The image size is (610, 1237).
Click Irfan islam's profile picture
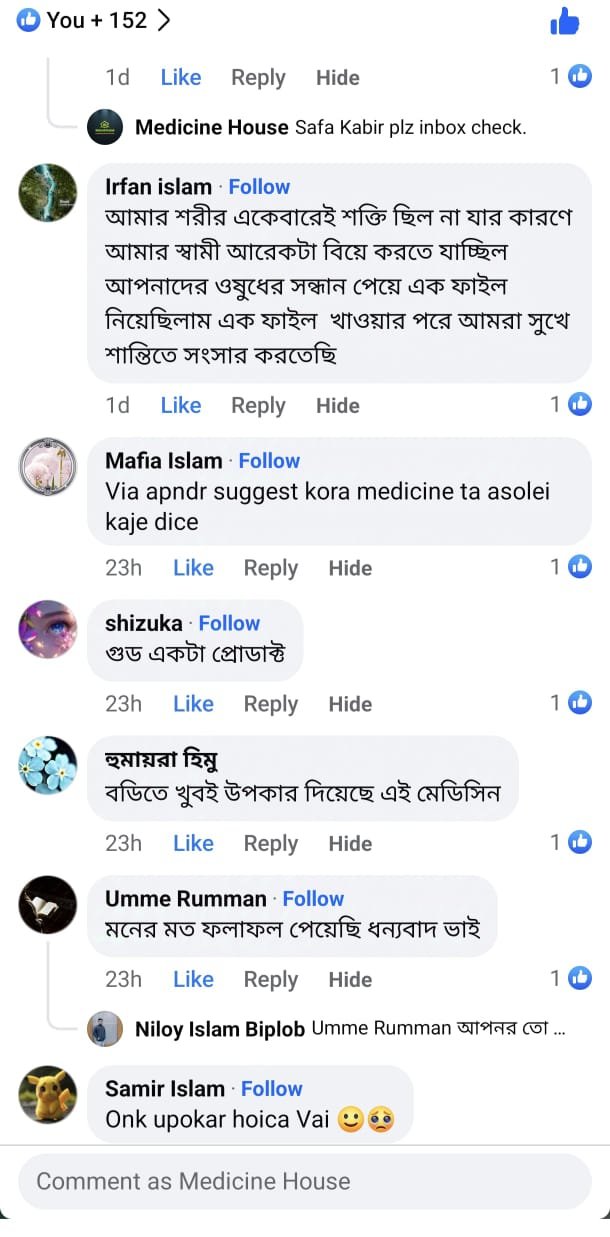coord(48,193)
